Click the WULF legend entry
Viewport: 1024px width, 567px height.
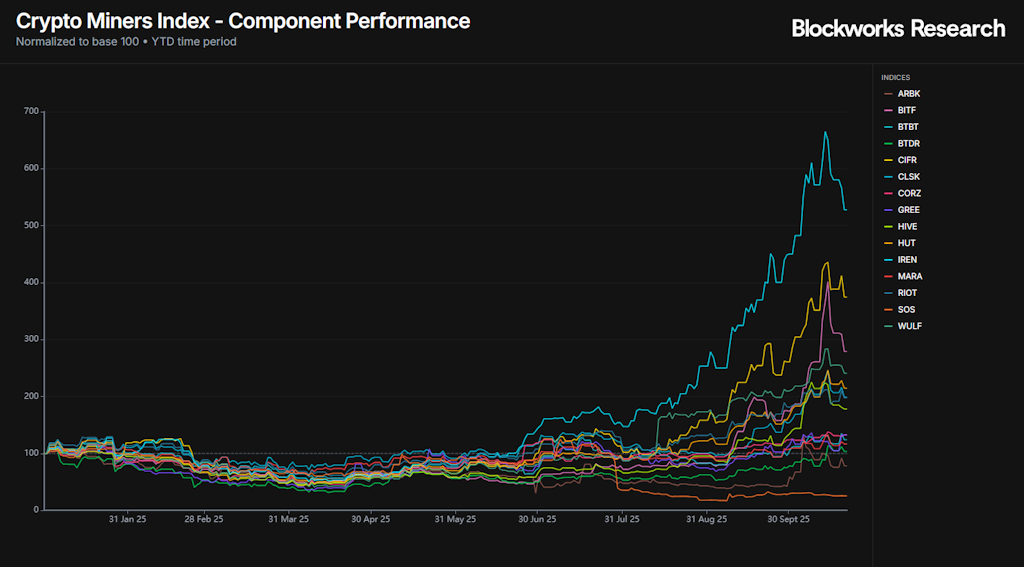pos(909,326)
